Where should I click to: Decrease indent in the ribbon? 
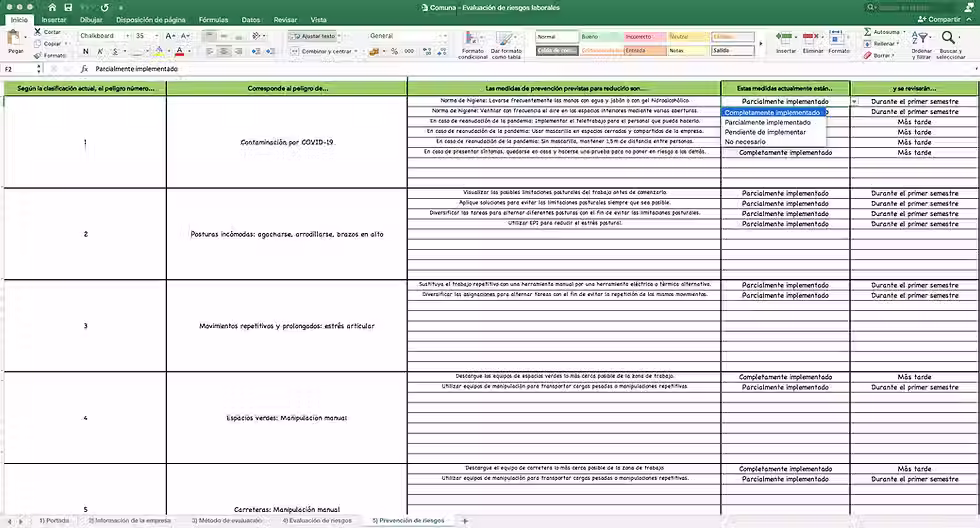pyautogui.click(x=256, y=51)
